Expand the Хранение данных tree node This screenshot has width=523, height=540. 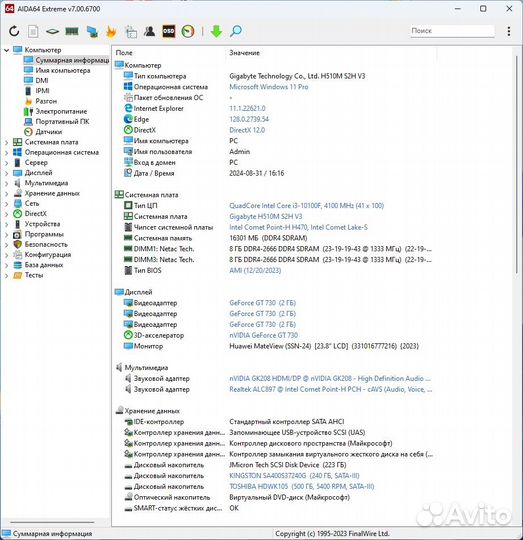(x=6, y=194)
